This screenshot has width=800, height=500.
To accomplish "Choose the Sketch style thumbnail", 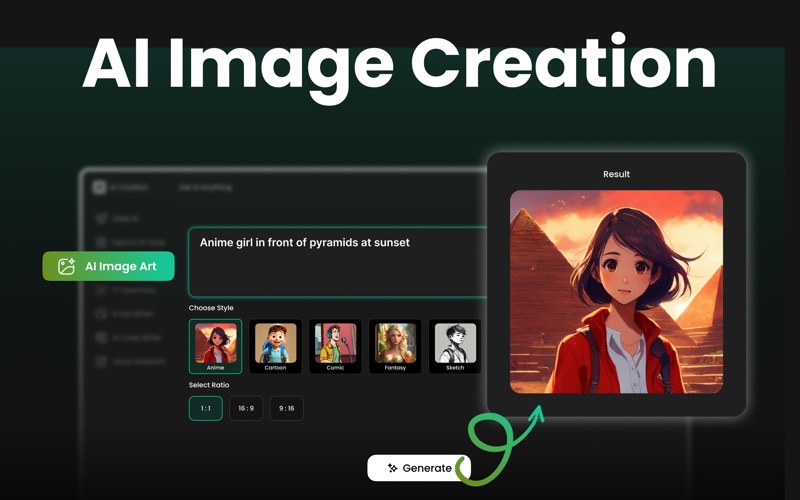I will pos(455,346).
